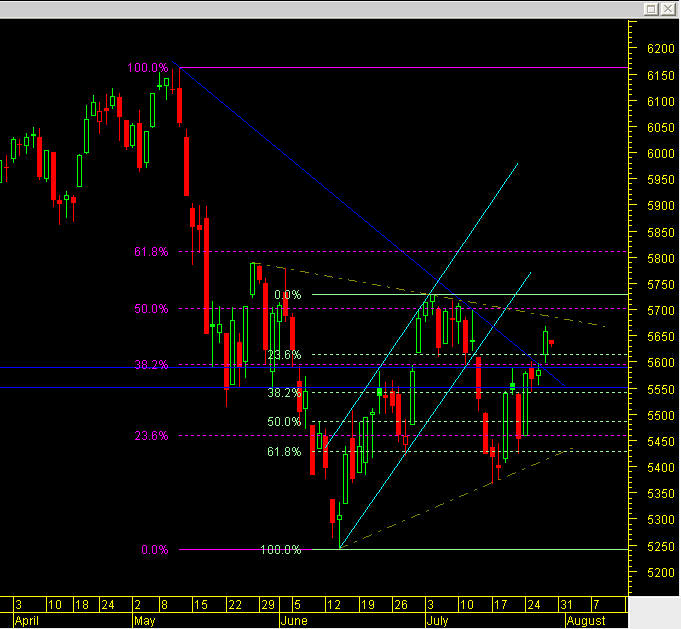This screenshot has width=681, height=629.
Task: Click the 8 date label in May
Action: click(x=164, y=605)
